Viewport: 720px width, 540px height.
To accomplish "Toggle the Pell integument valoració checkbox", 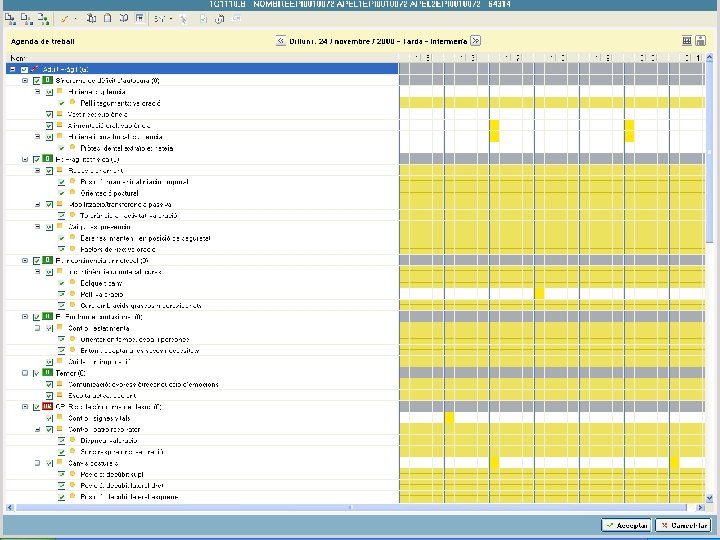I will click(x=62, y=103).
